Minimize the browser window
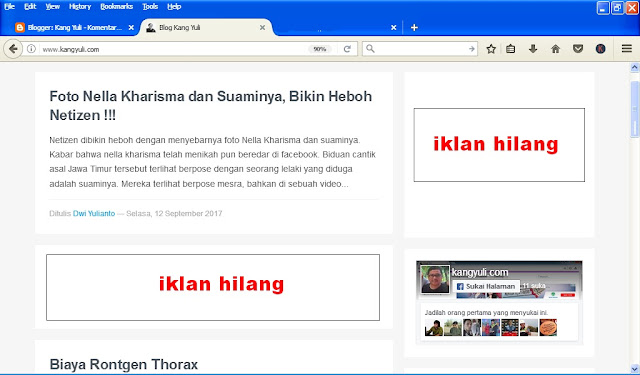This screenshot has width=640, height=375. coord(603,8)
